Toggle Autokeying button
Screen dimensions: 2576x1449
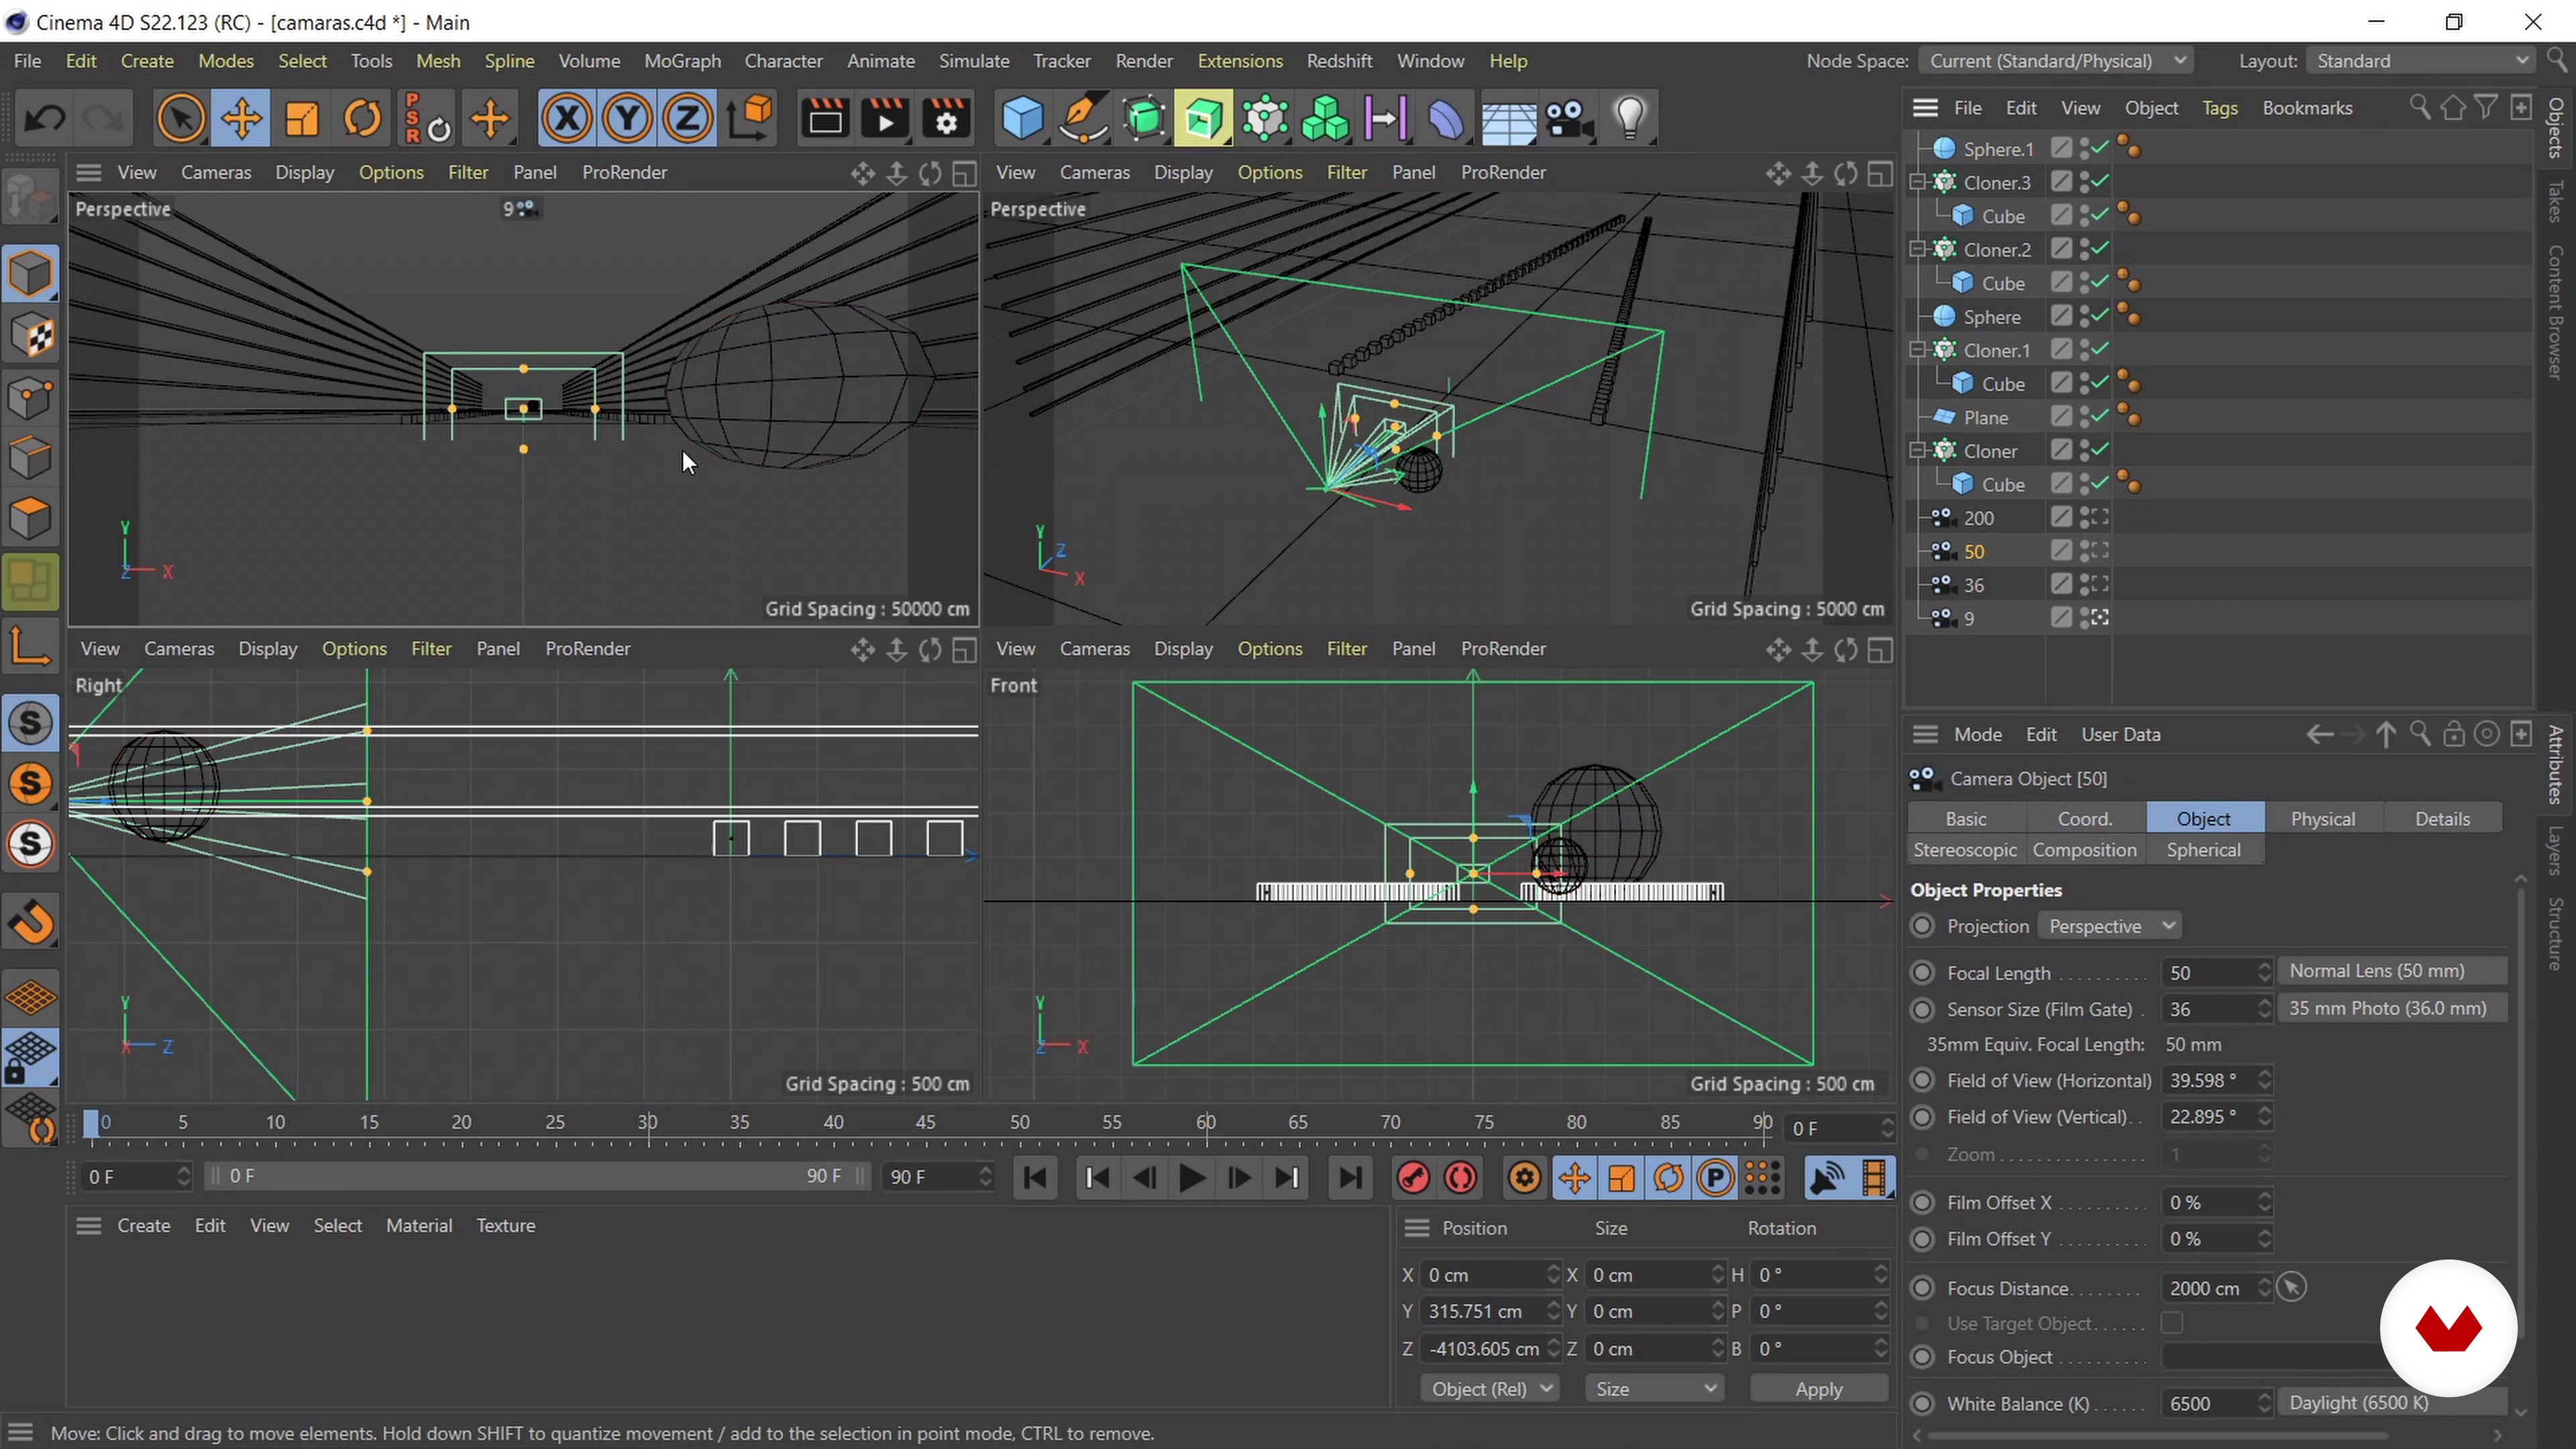pos(1461,1177)
